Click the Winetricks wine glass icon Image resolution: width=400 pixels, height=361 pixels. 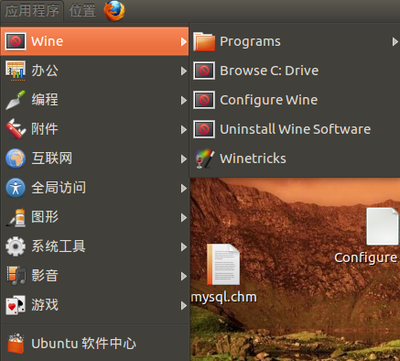coord(204,159)
